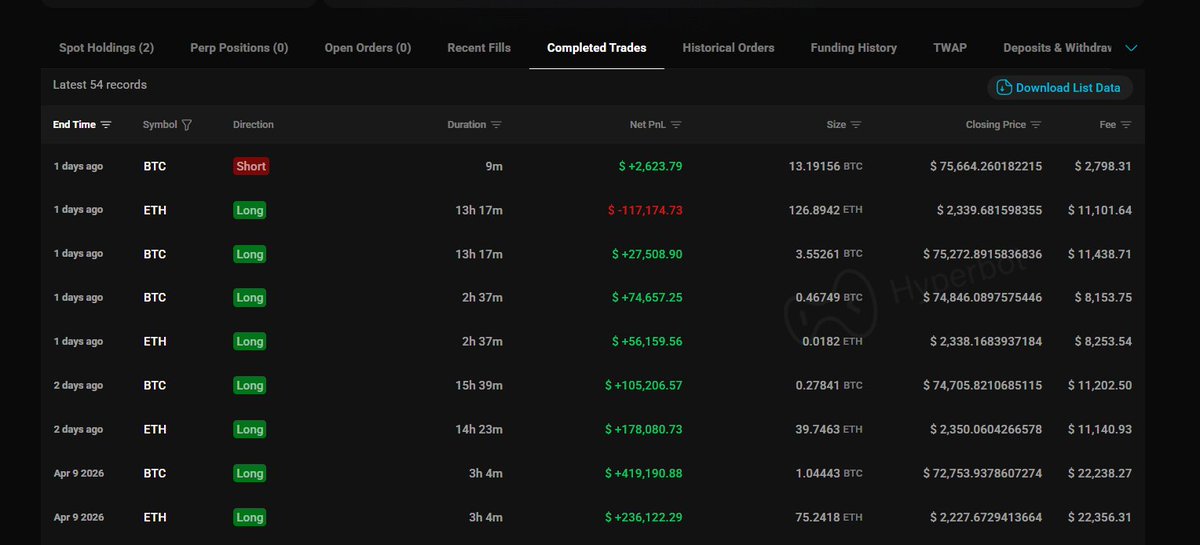Click the +419,190.88 BTC trade PnL
Image resolution: width=1200 pixels, height=545 pixels.
click(643, 473)
